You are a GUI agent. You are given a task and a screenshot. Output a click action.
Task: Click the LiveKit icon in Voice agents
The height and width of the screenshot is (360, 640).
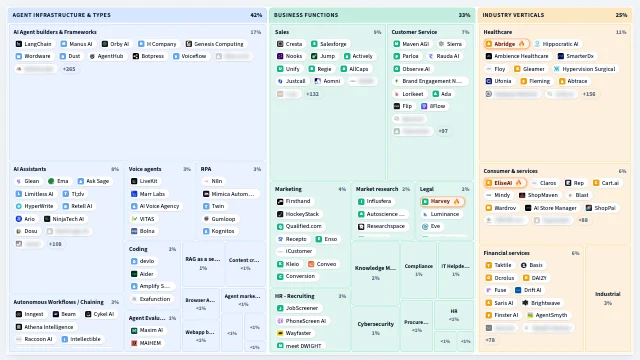tap(134, 181)
